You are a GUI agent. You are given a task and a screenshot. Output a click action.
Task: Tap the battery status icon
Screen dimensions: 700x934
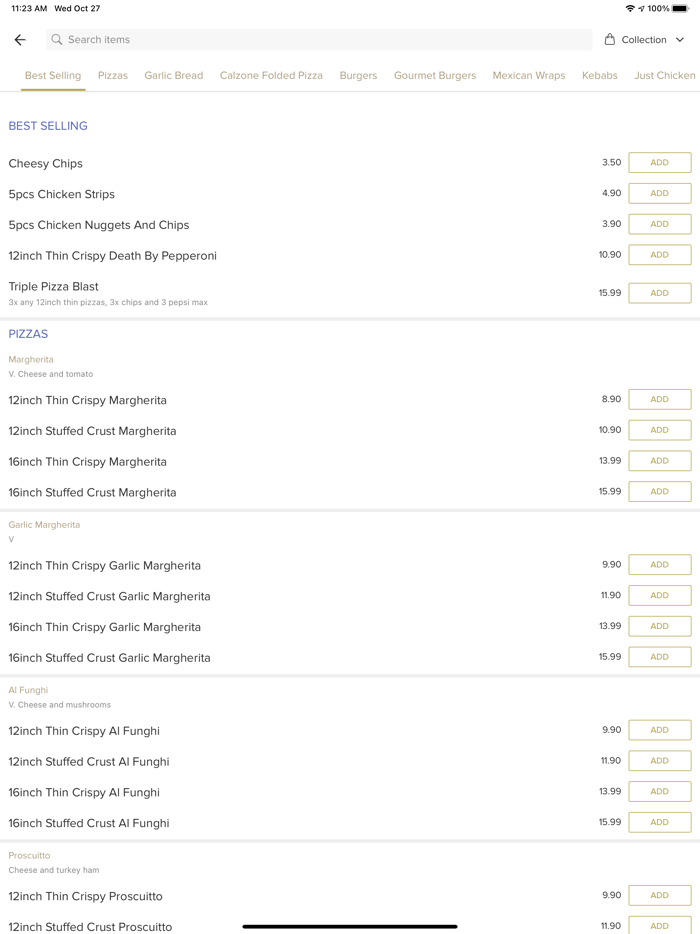[x=680, y=8]
